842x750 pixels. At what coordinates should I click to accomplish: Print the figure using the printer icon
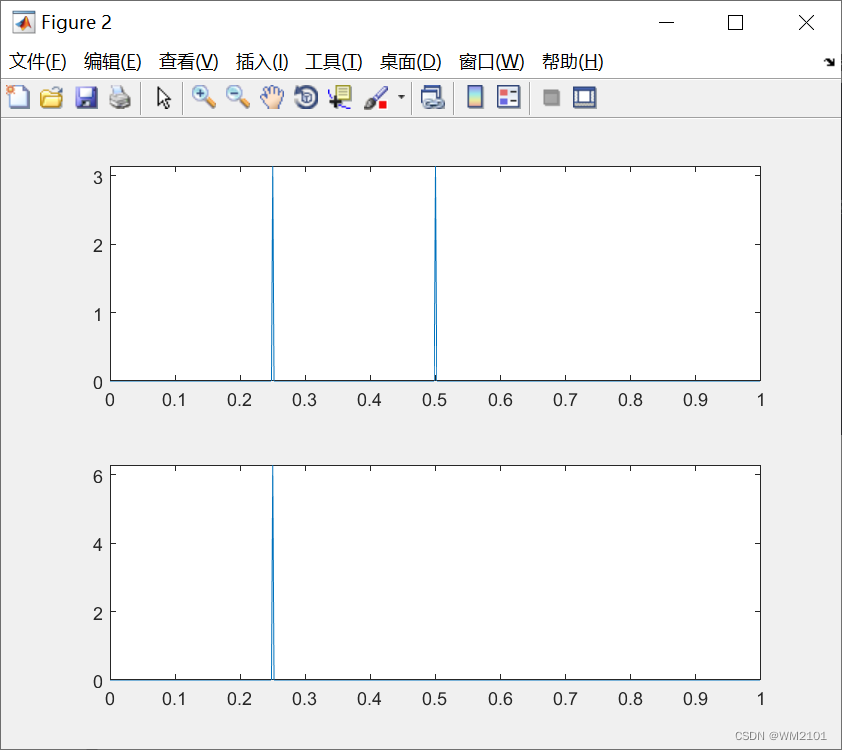tap(120, 98)
